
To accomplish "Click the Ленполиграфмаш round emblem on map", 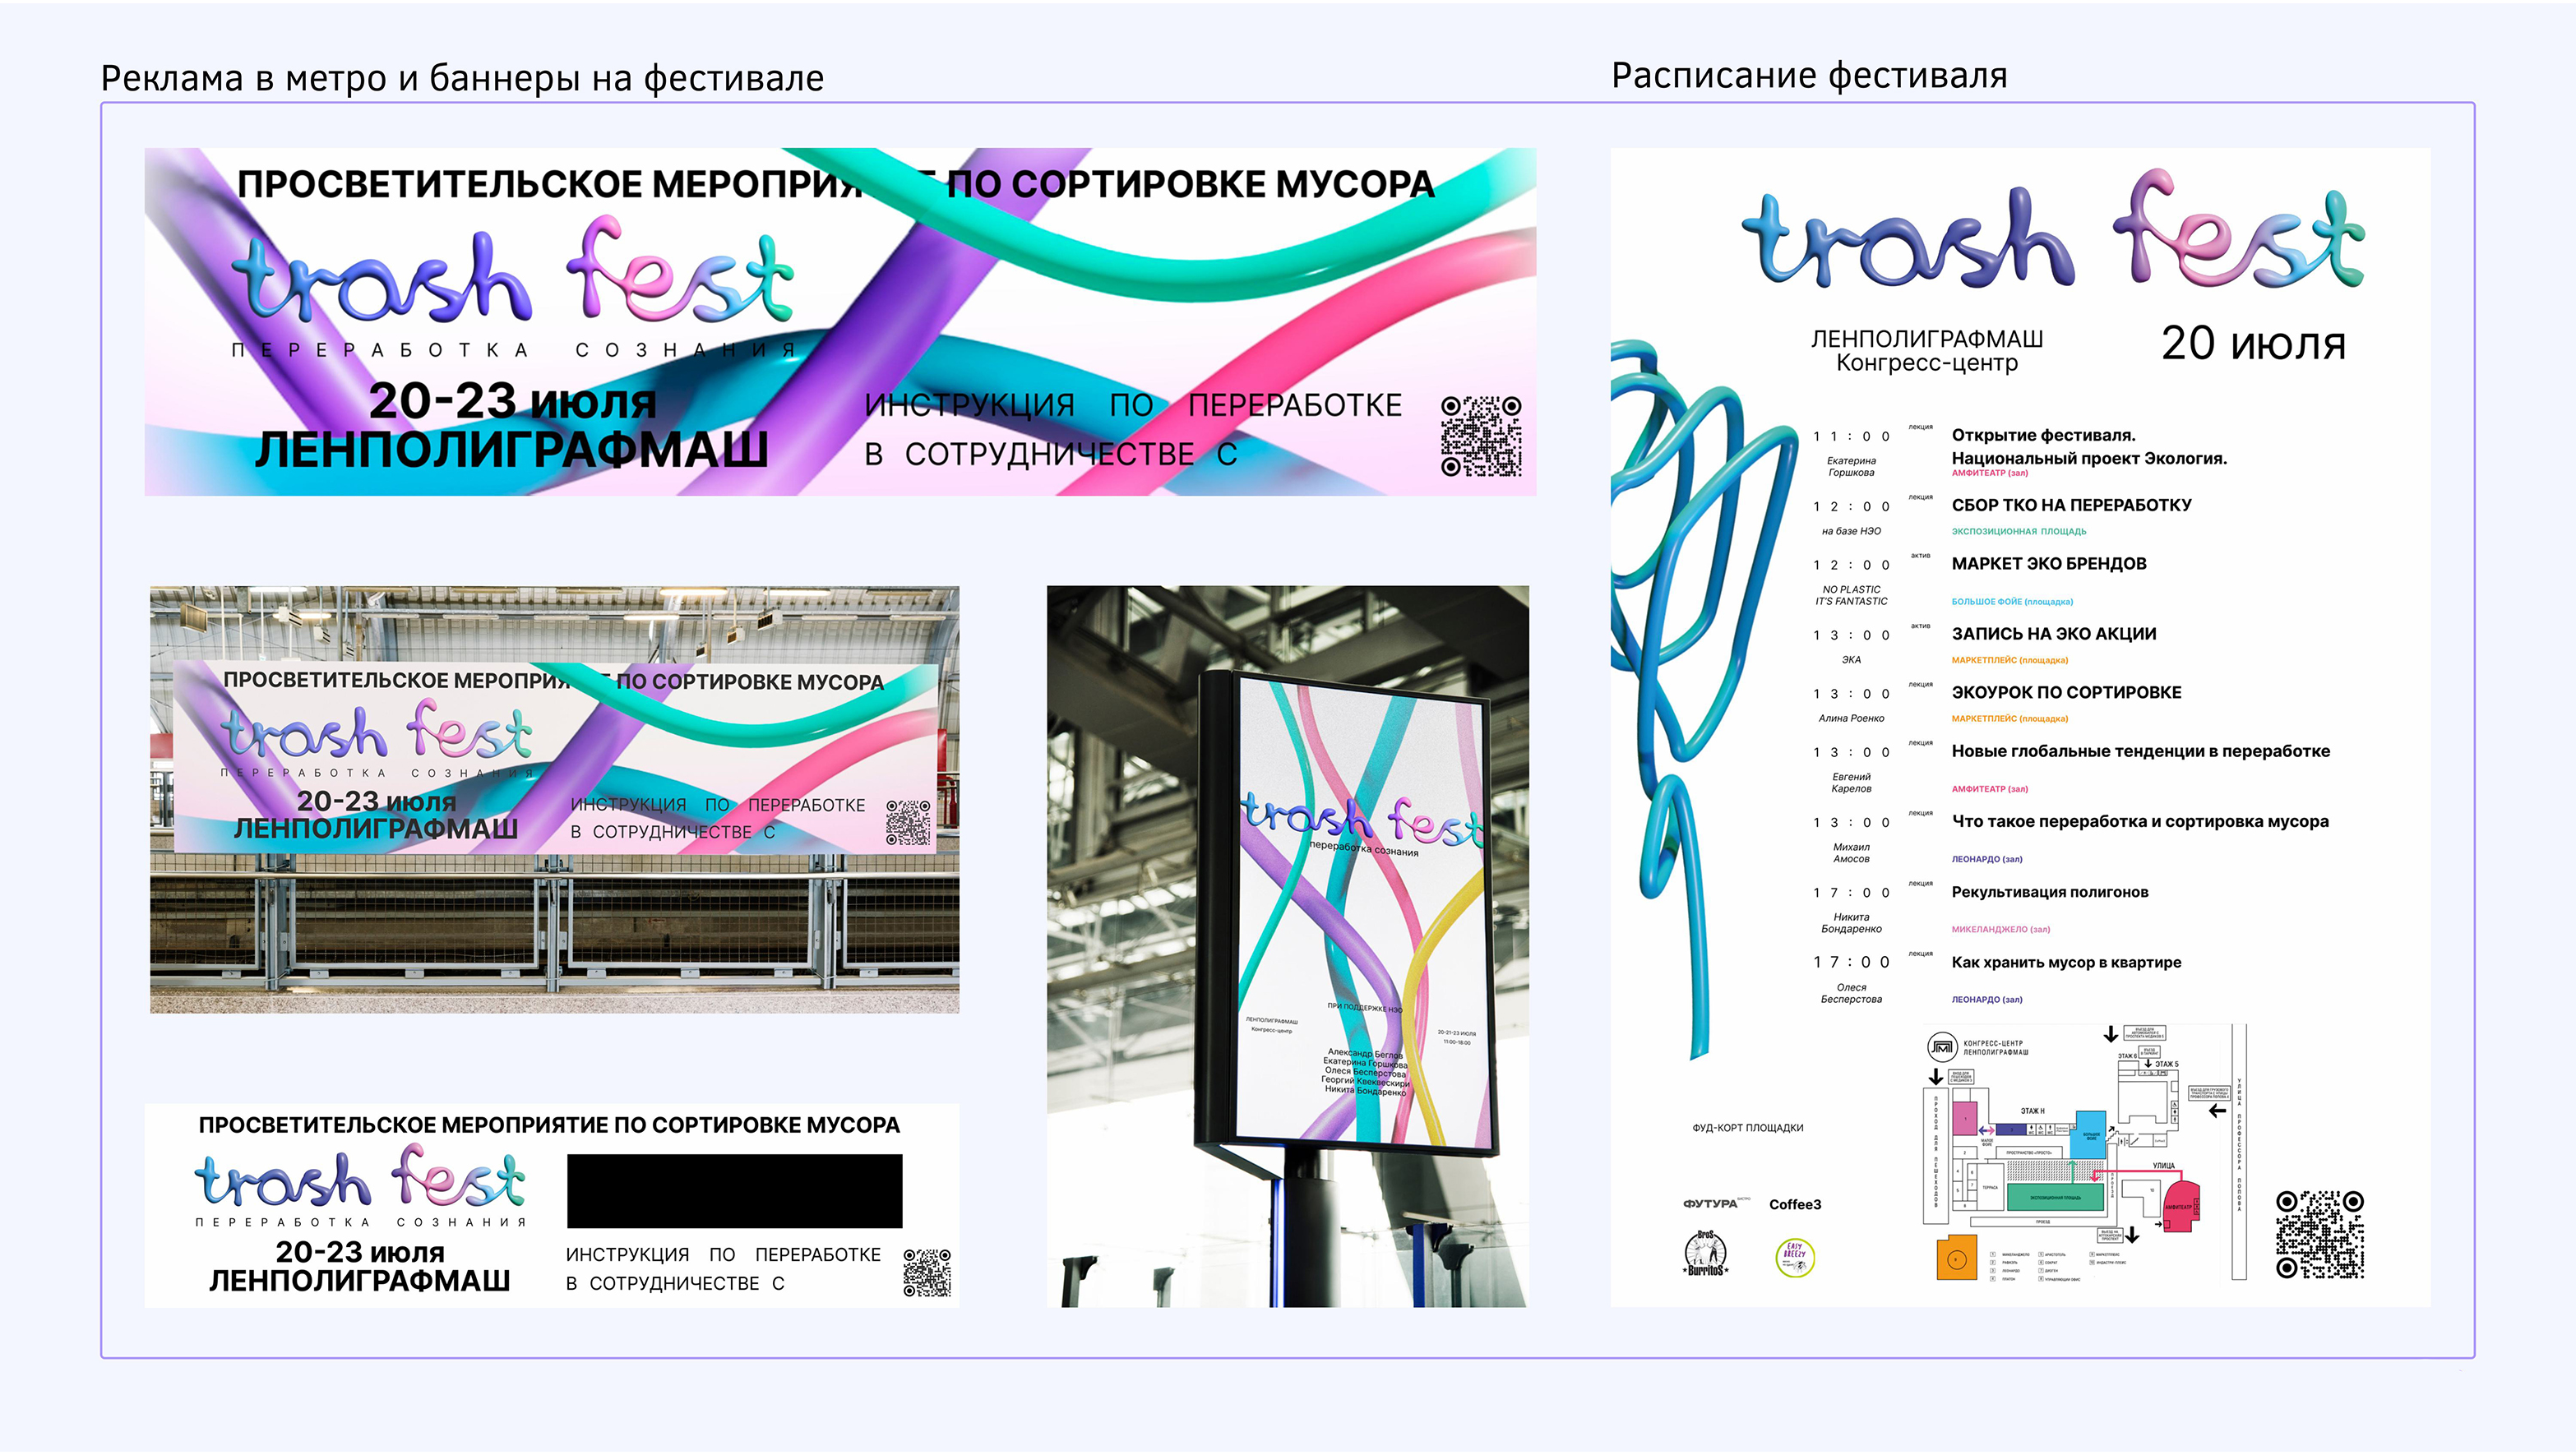I will (x=1942, y=1047).
